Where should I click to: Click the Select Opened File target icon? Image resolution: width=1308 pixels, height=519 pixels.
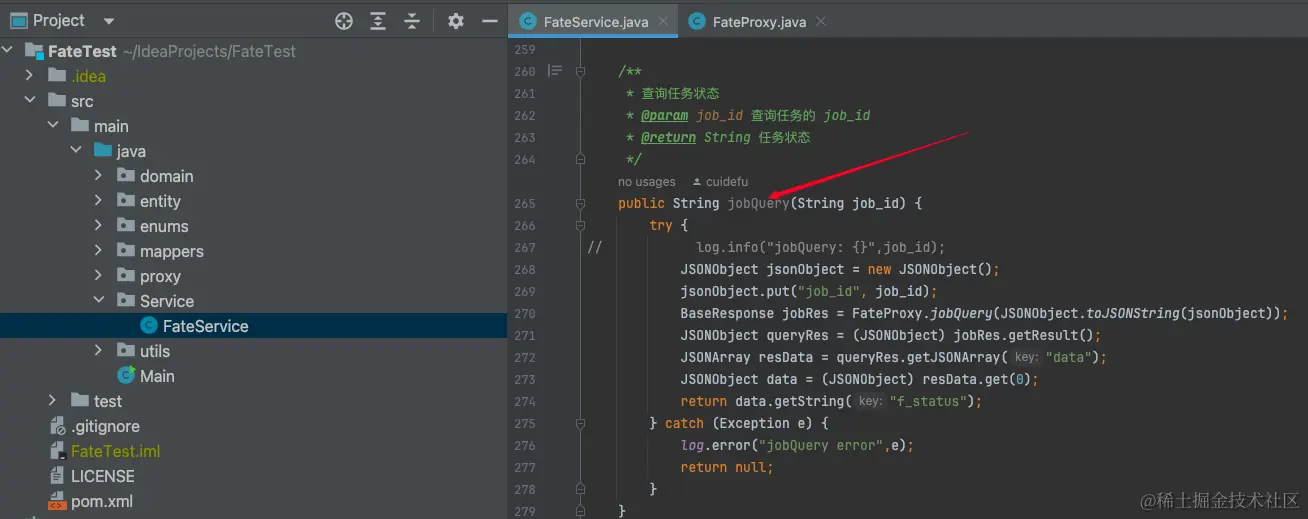[344, 21]
